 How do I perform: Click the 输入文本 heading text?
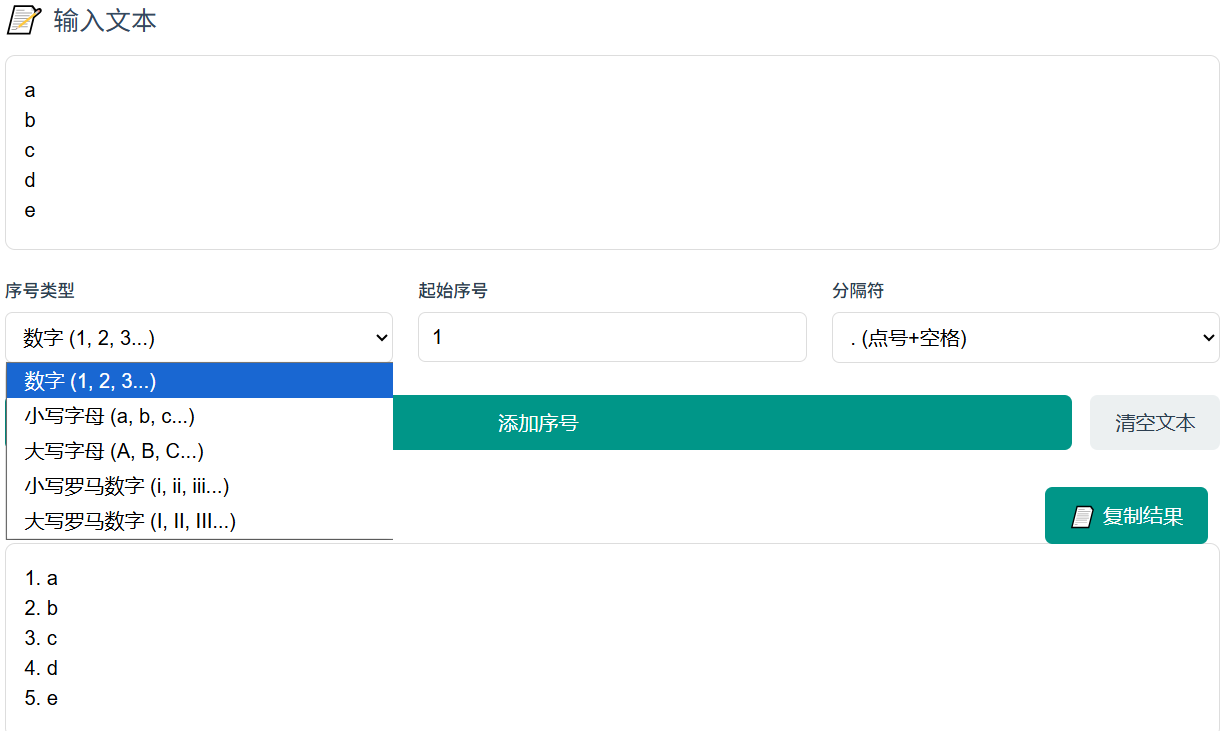pyautogui.click(x=105, y=21)
